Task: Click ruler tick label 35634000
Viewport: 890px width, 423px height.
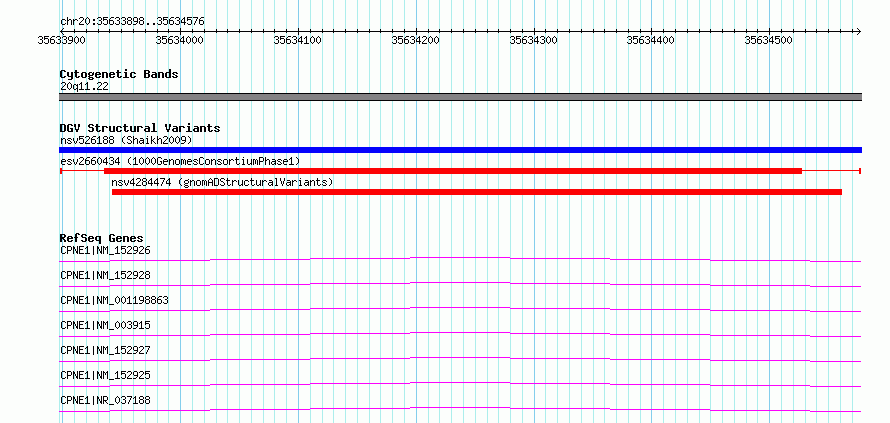Action: 179,40
